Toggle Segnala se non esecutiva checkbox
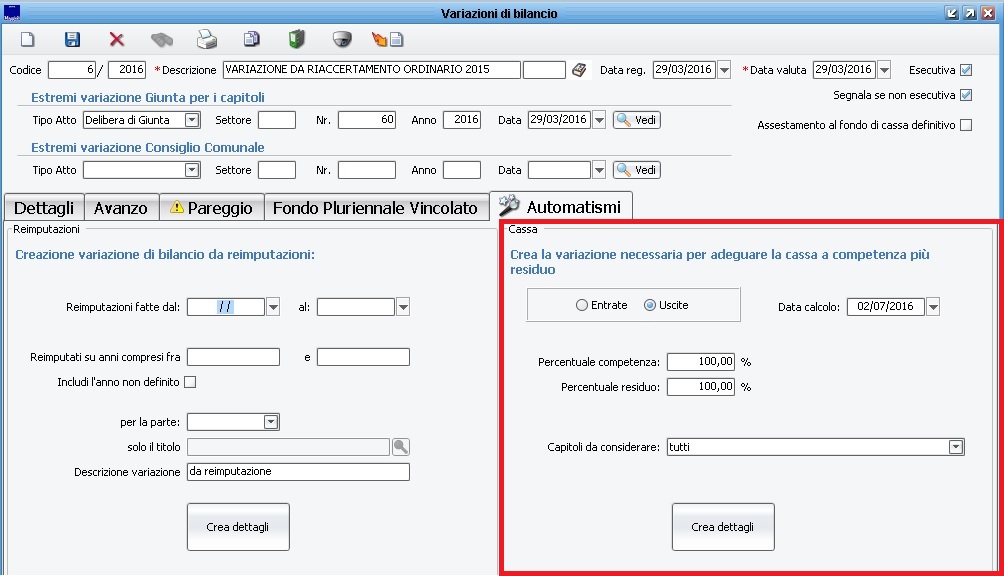 click(966, 95)
